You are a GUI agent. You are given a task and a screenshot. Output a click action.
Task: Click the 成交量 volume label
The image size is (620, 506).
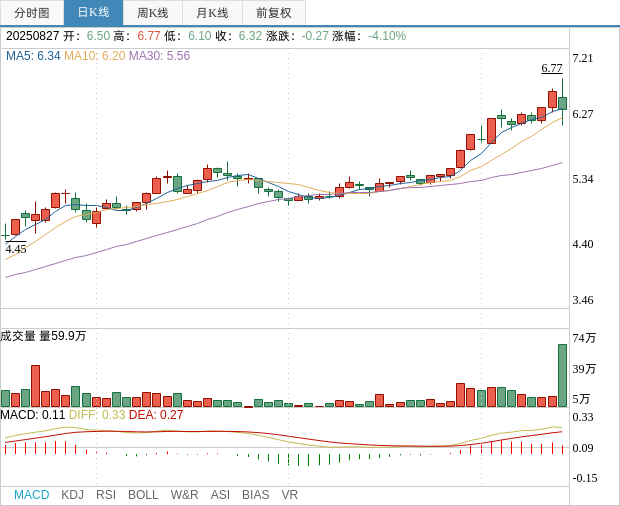click(x=19, y=336)
